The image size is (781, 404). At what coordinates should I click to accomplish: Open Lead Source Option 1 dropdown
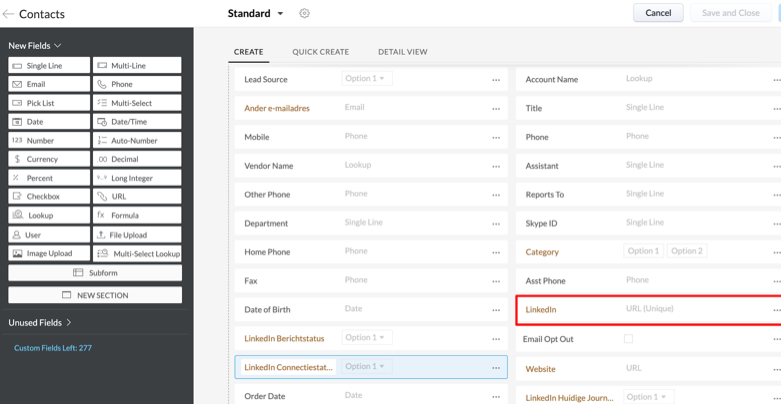coord(367,78)
